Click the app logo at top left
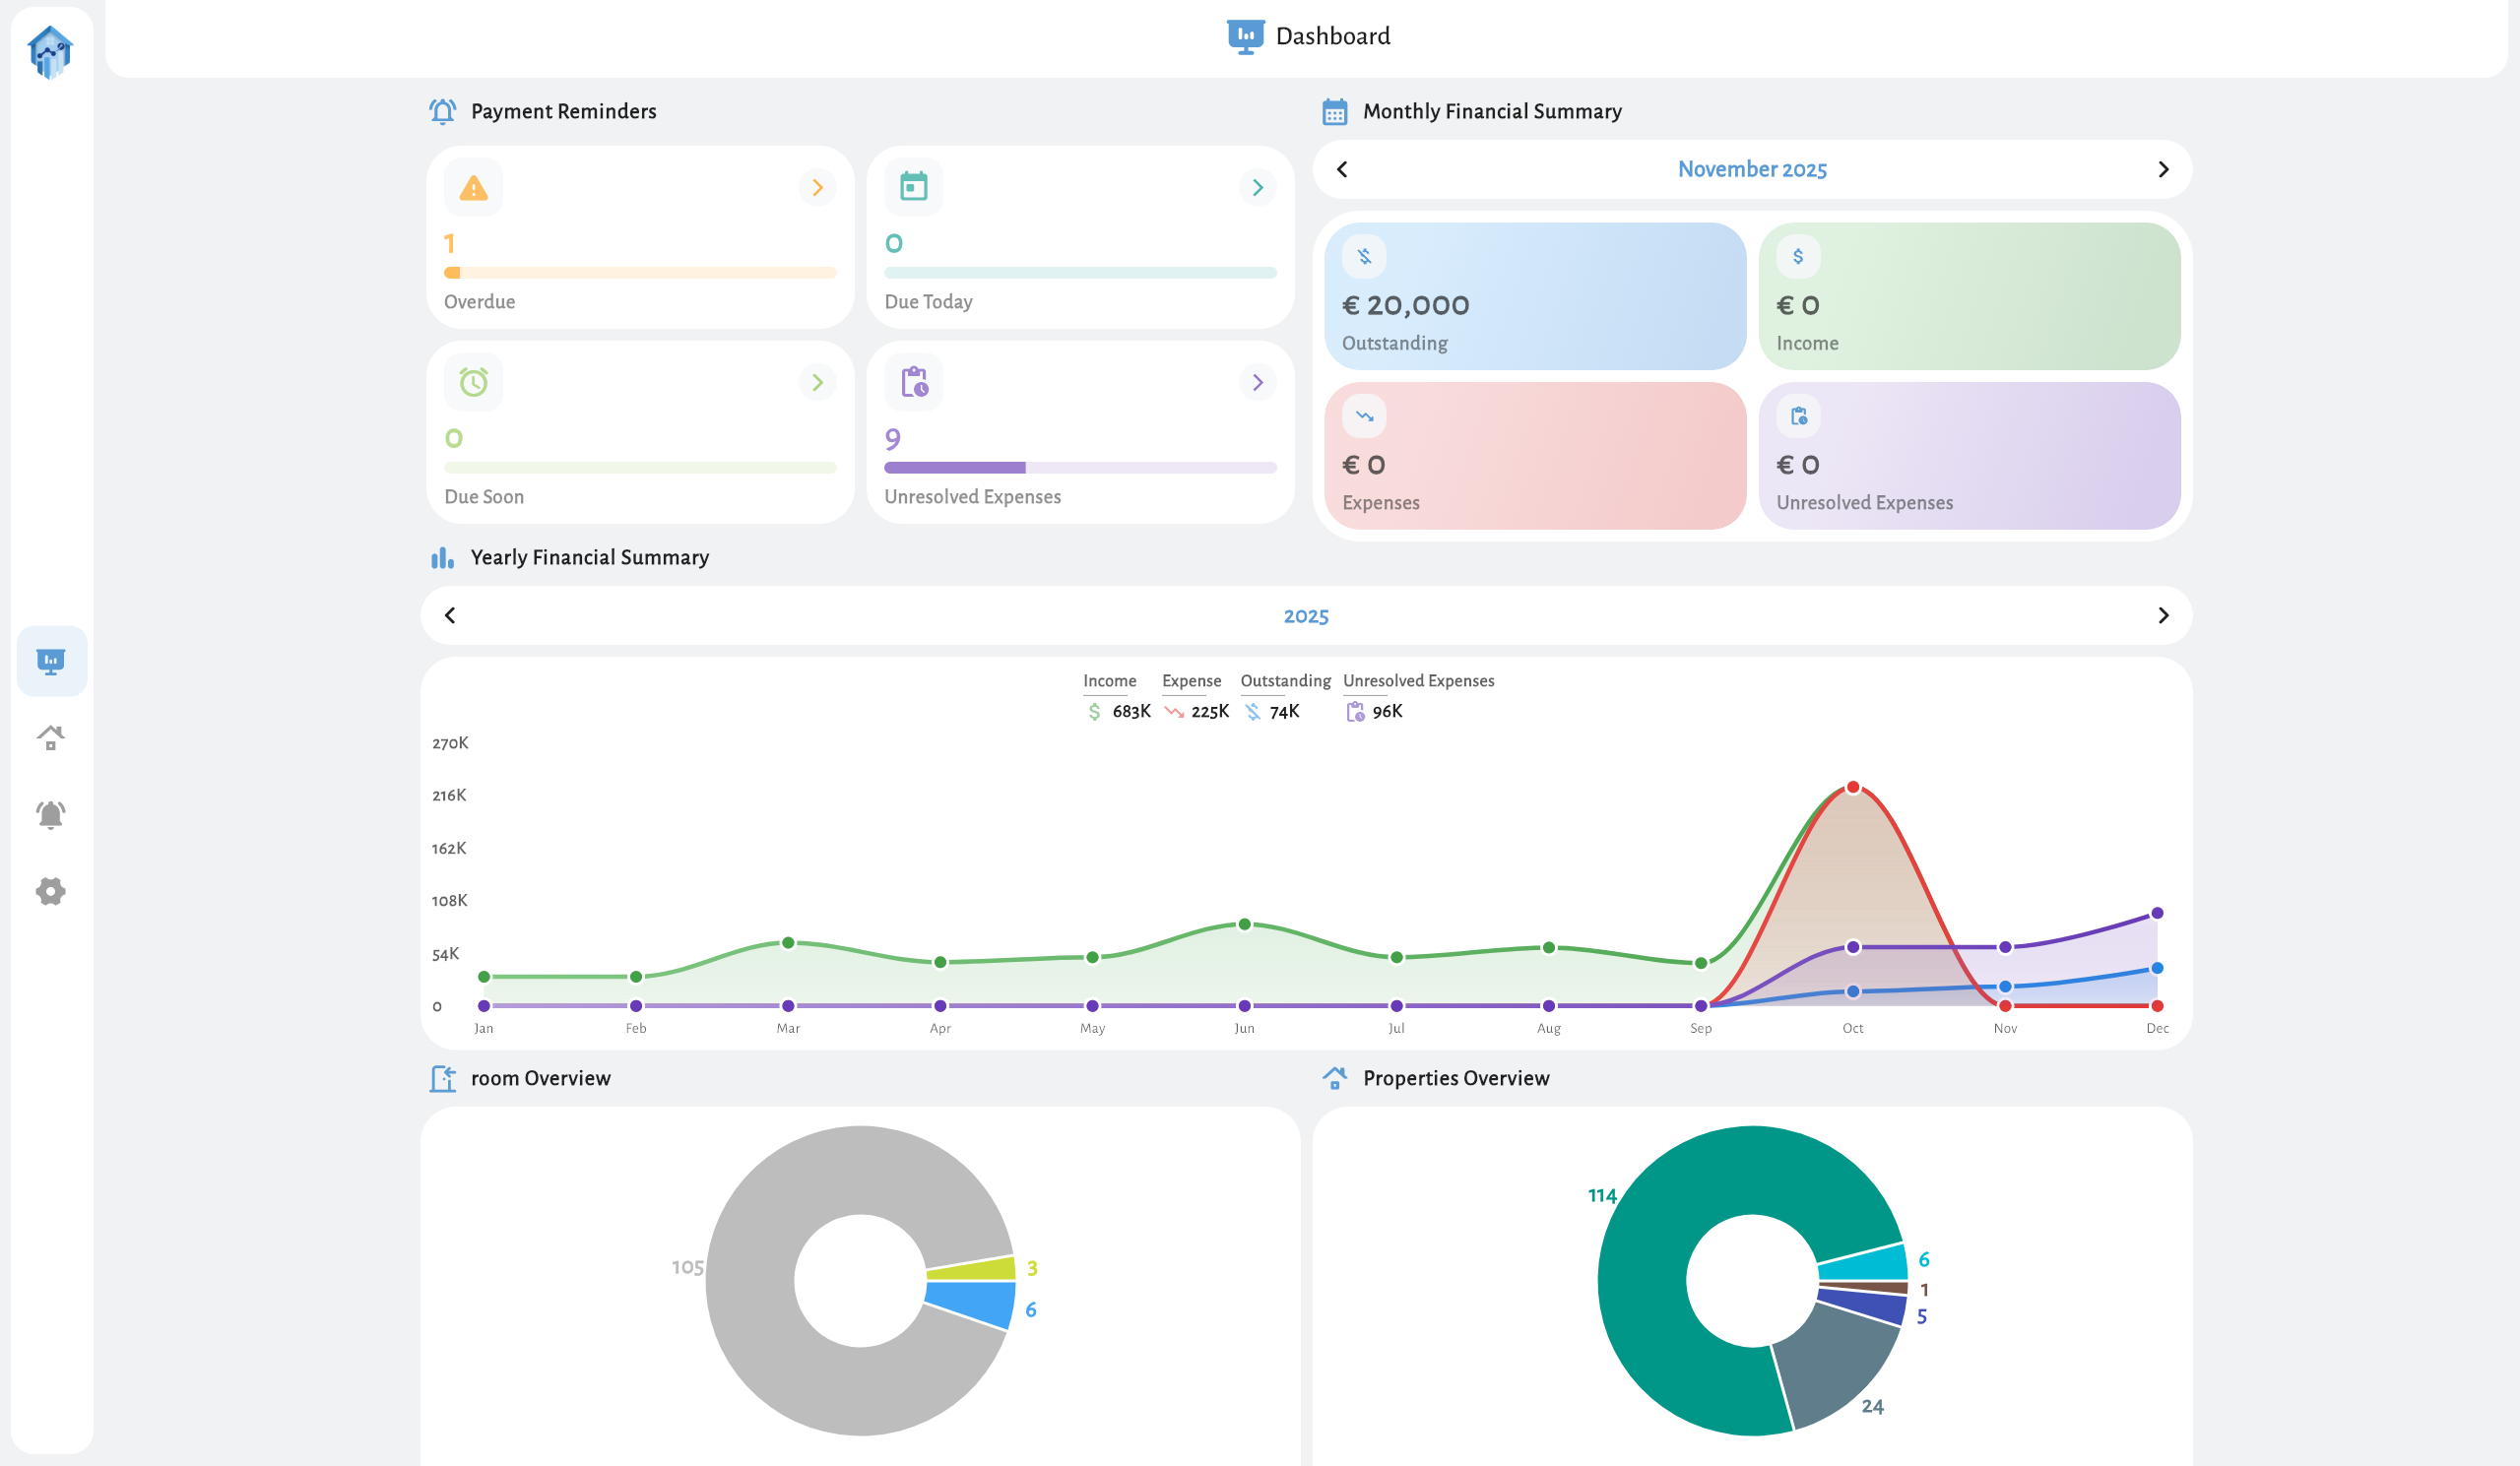This screenshot has width=2520, height=1466. pyautogui.click(x=51, y=54)
